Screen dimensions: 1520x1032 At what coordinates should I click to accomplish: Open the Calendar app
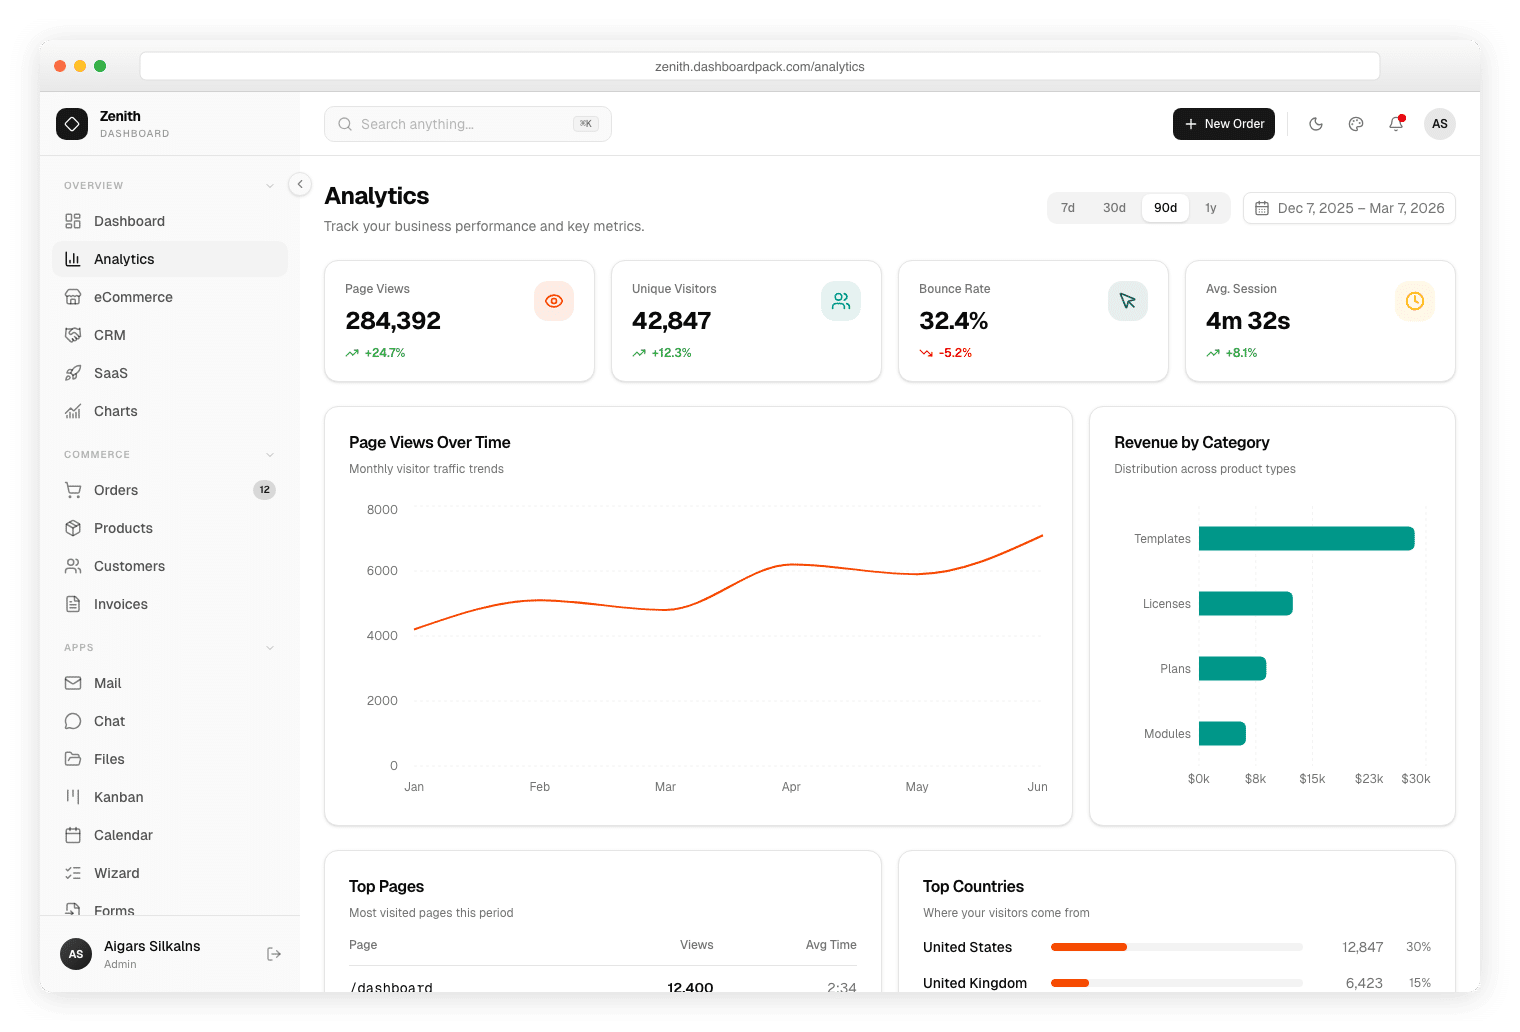(122, 834)
